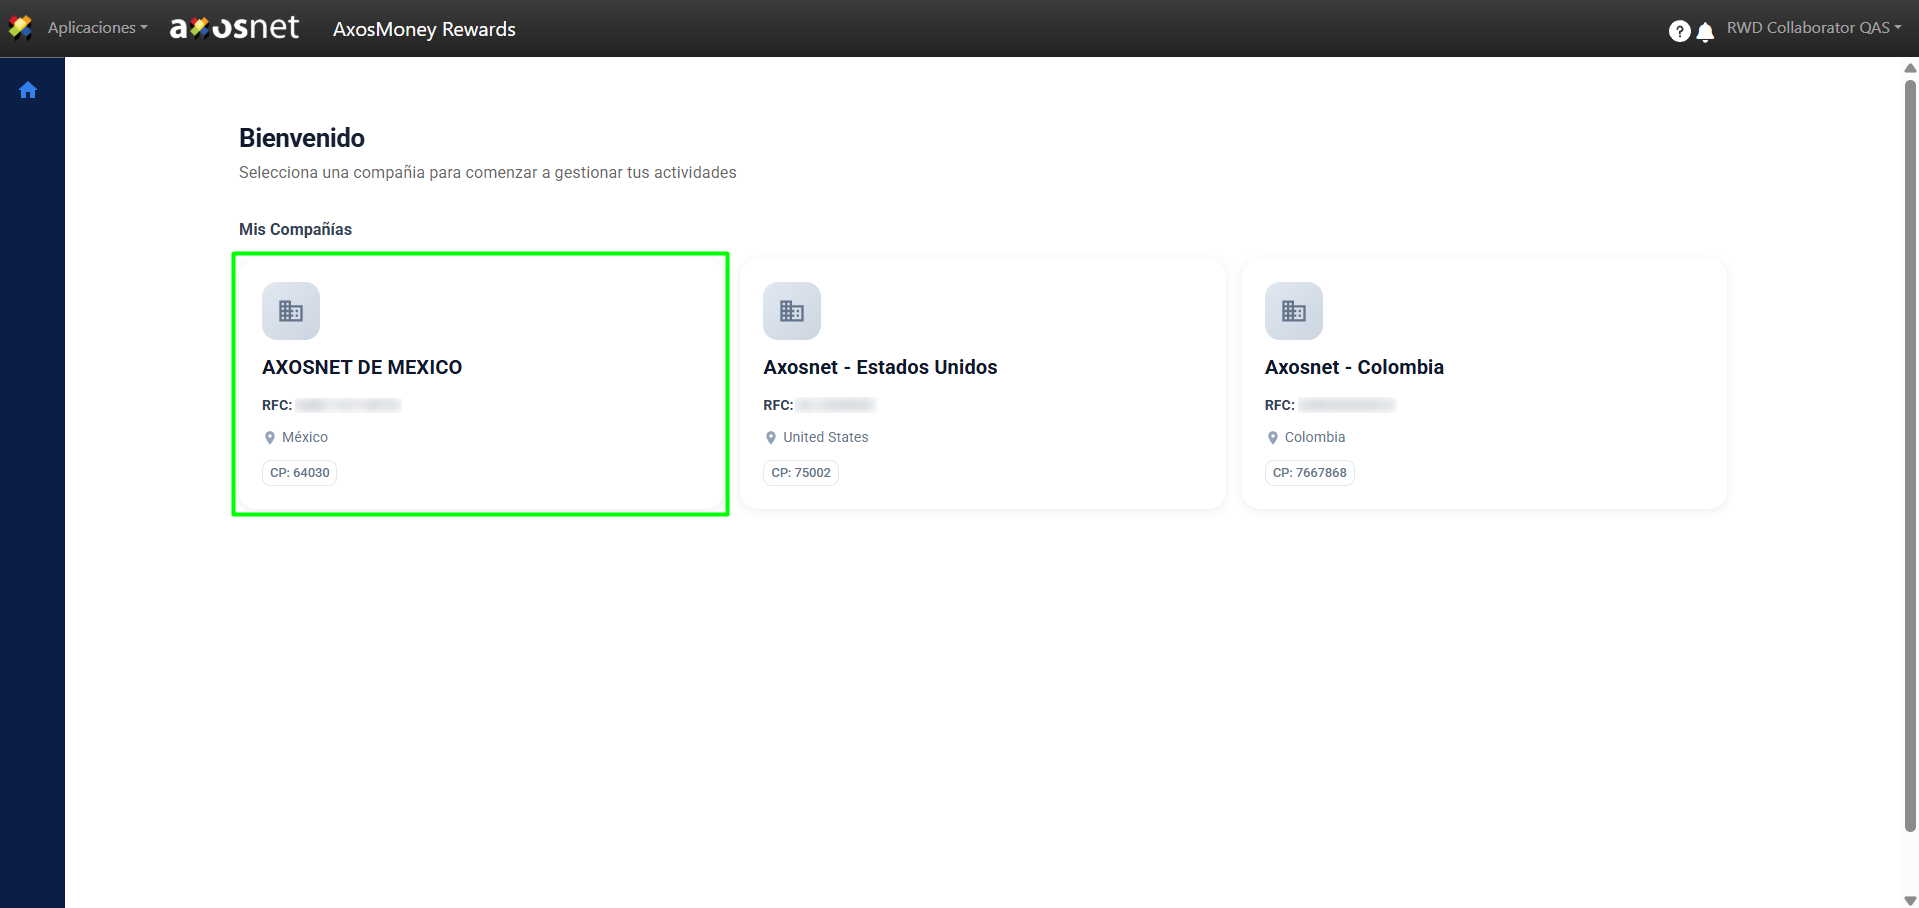
Task: Open the notifications bell
Action: coord(1705,32)
